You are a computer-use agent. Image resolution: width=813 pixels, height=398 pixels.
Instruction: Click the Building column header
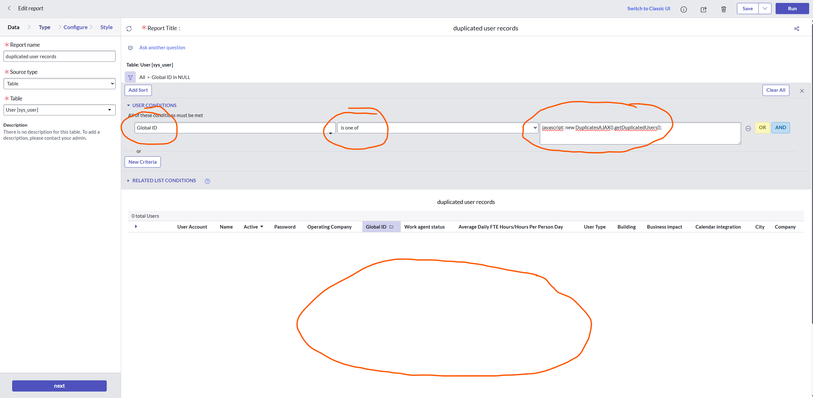coord(626,227)
